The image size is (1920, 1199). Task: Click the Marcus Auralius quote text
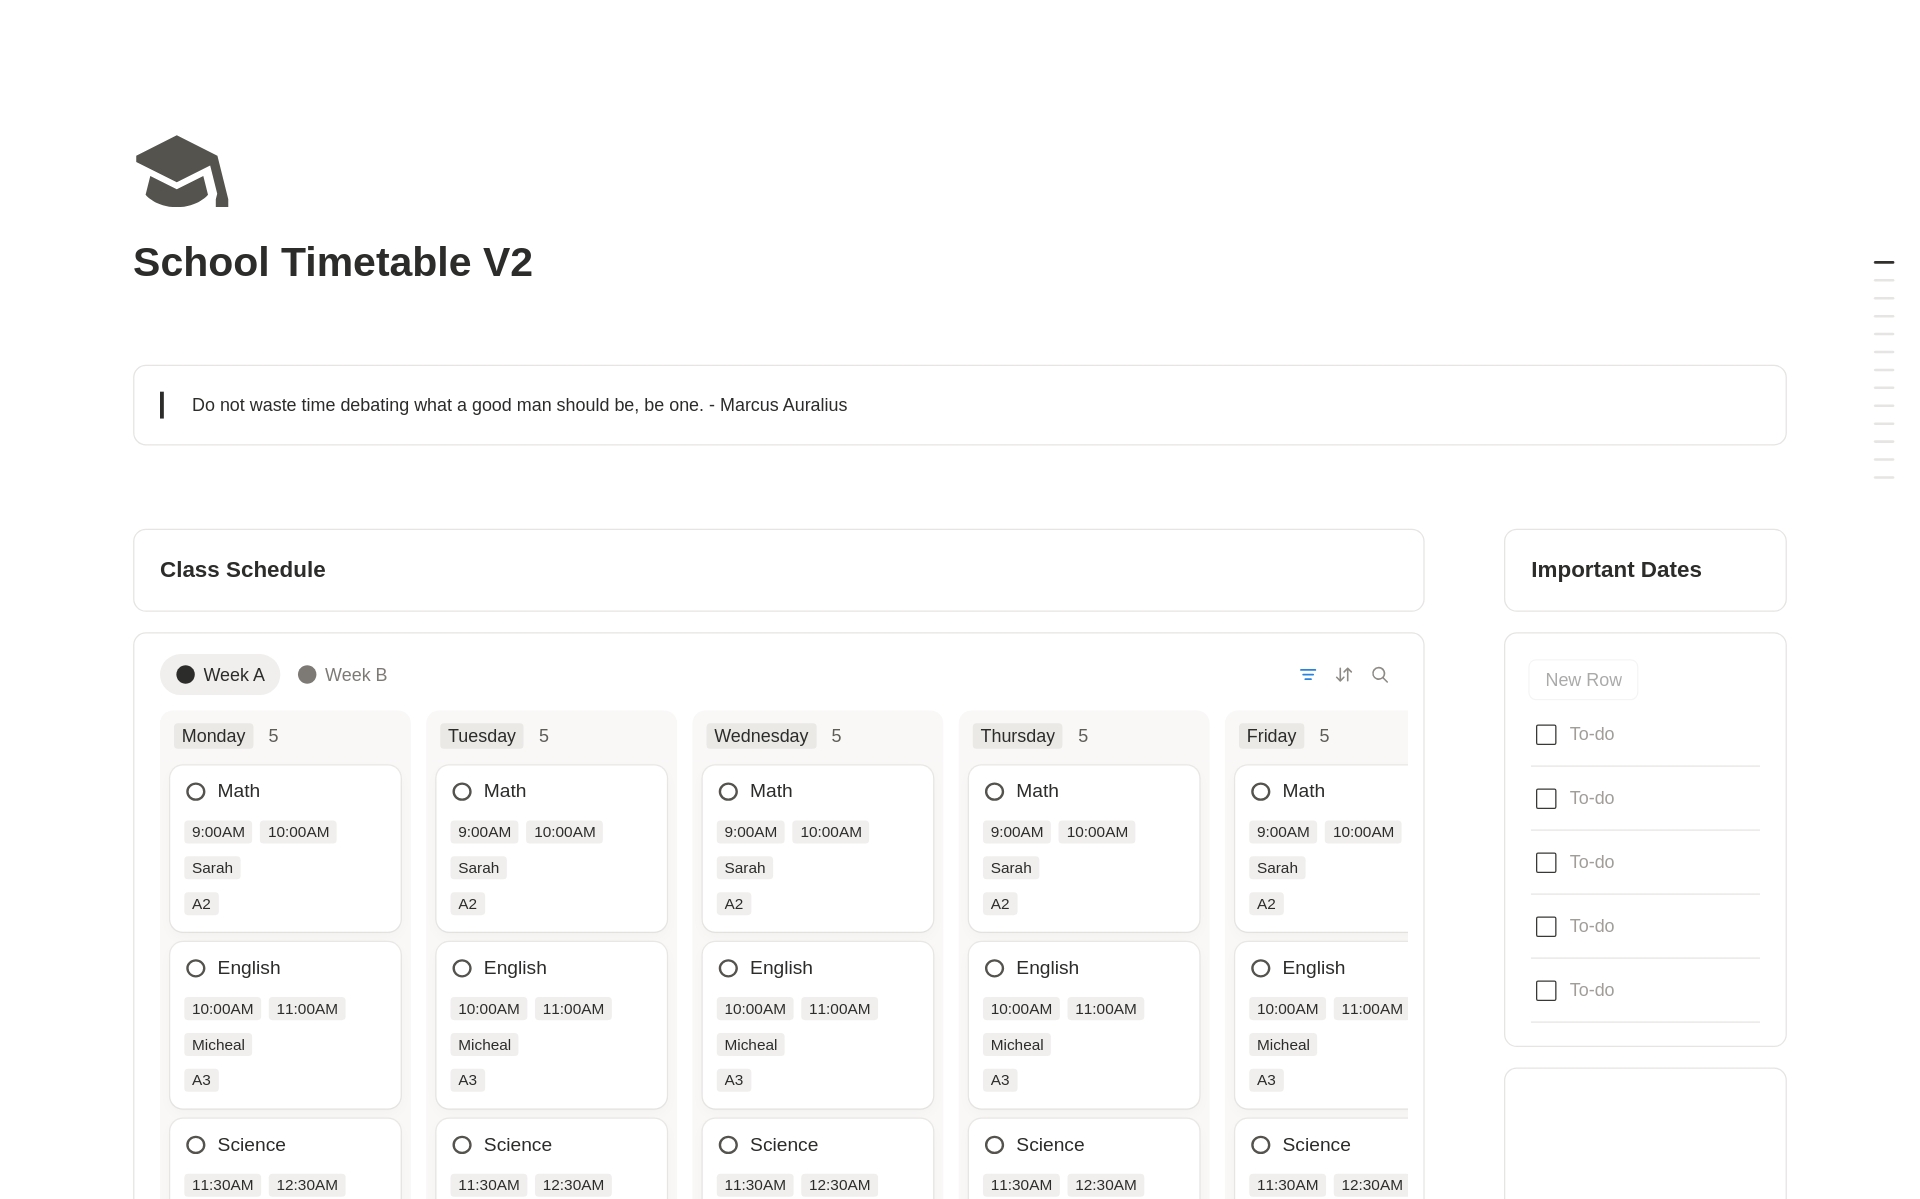pos(519,405)
